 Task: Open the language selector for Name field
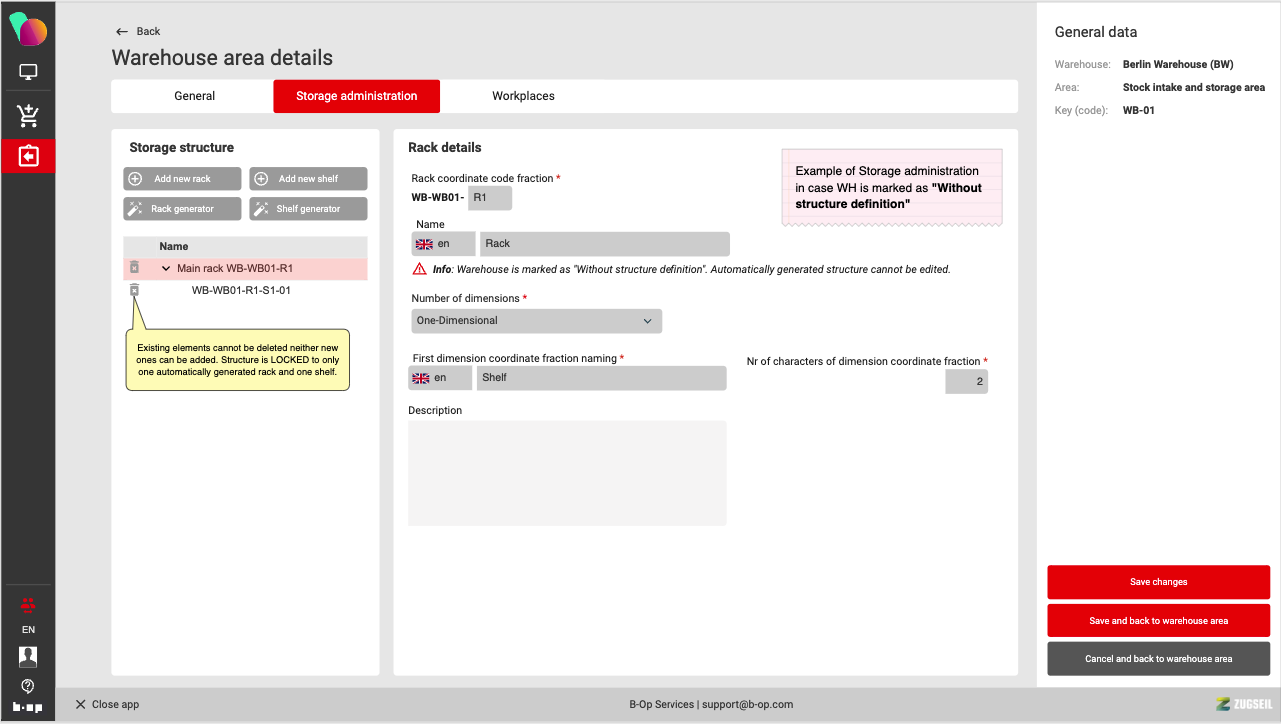(x=443, y=244)
